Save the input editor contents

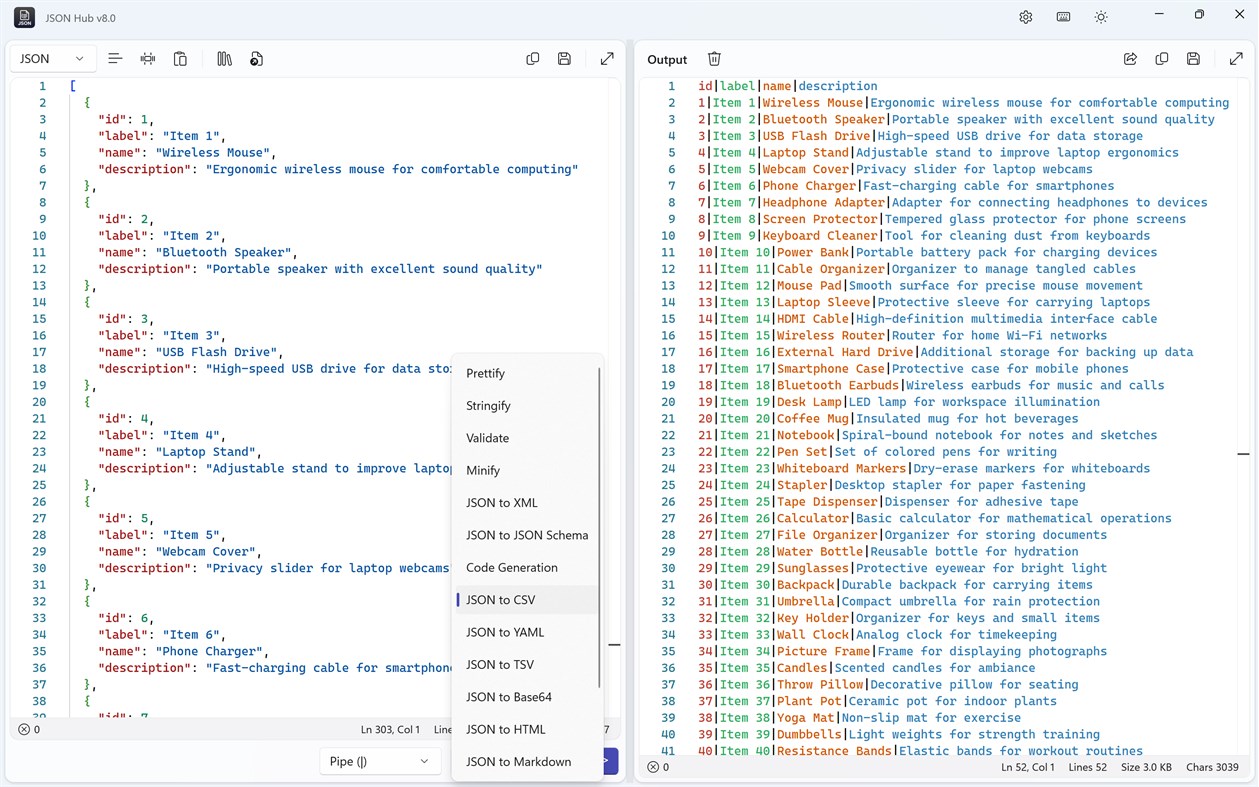pos(564,59)
